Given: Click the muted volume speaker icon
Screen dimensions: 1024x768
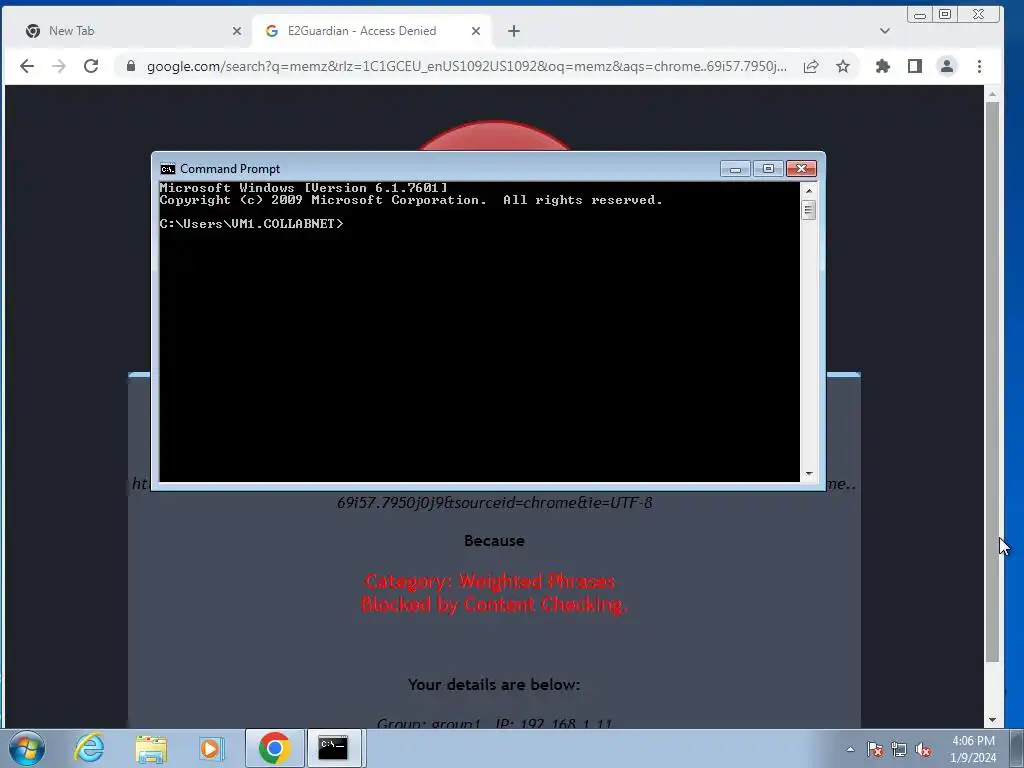Looking at the screenshot, I should pyautogui.click(x=923, y=749).
